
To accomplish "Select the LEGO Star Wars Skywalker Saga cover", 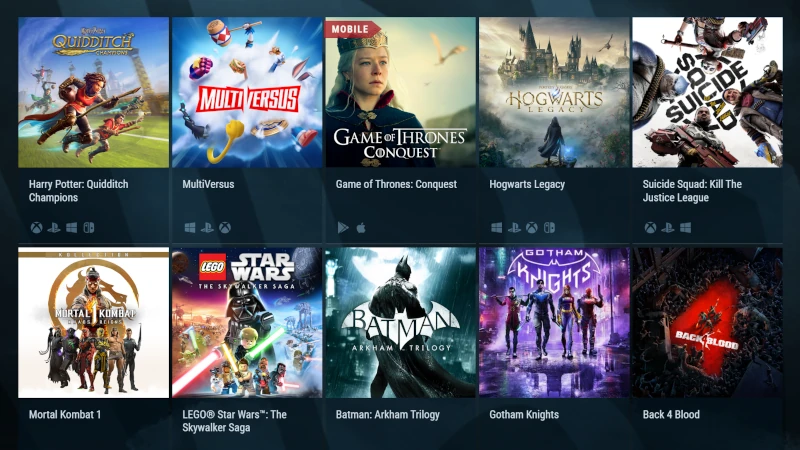I will tap(247, 322).
